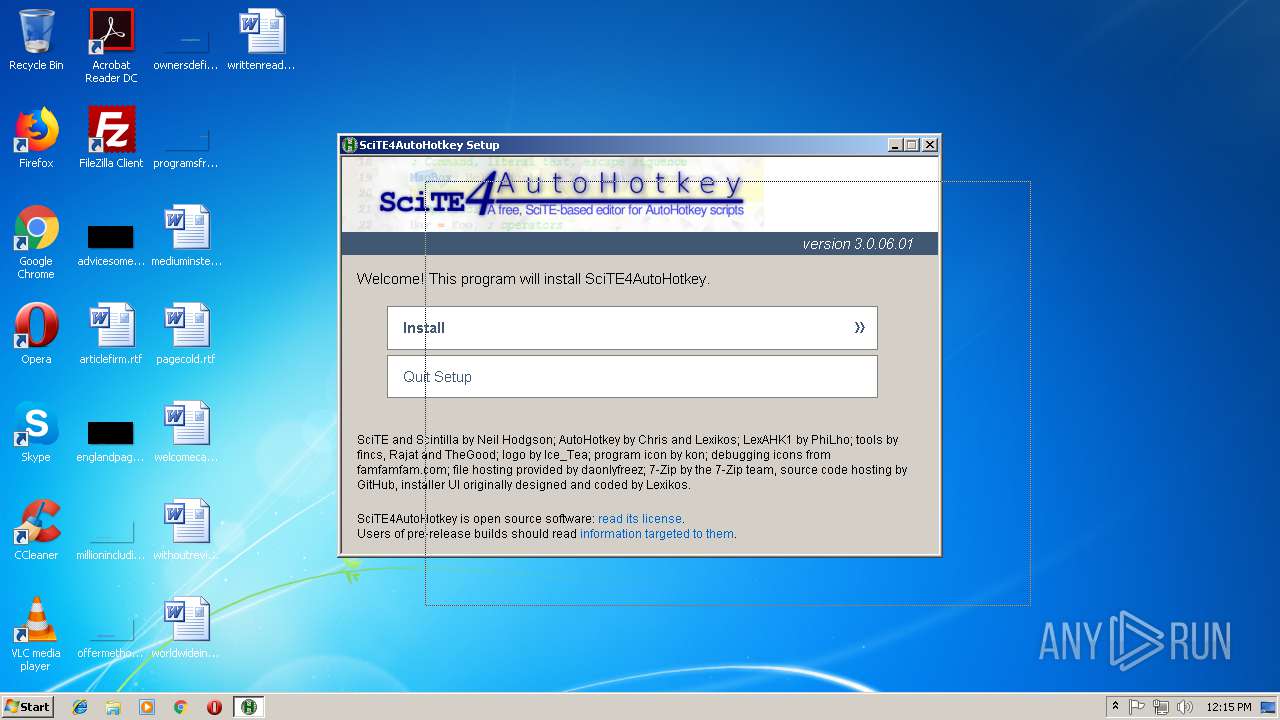This screenshot has width=1280, height=720.
Task: Click the SciTE4AutoHotkey title bar icon
Action: 350,145
